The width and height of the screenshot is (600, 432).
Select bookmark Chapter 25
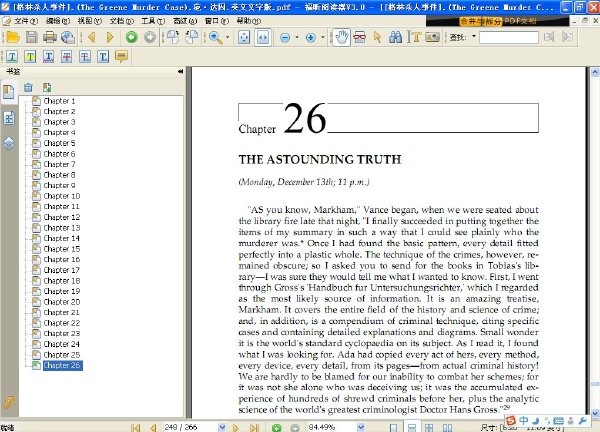click(x=62, y=355)
